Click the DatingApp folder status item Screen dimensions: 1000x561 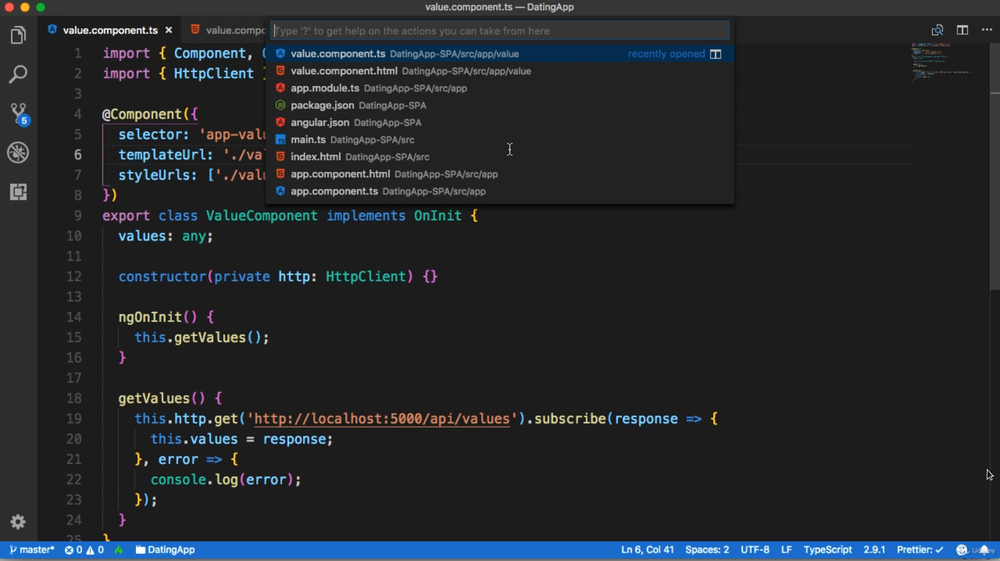[x=165, y=550]
